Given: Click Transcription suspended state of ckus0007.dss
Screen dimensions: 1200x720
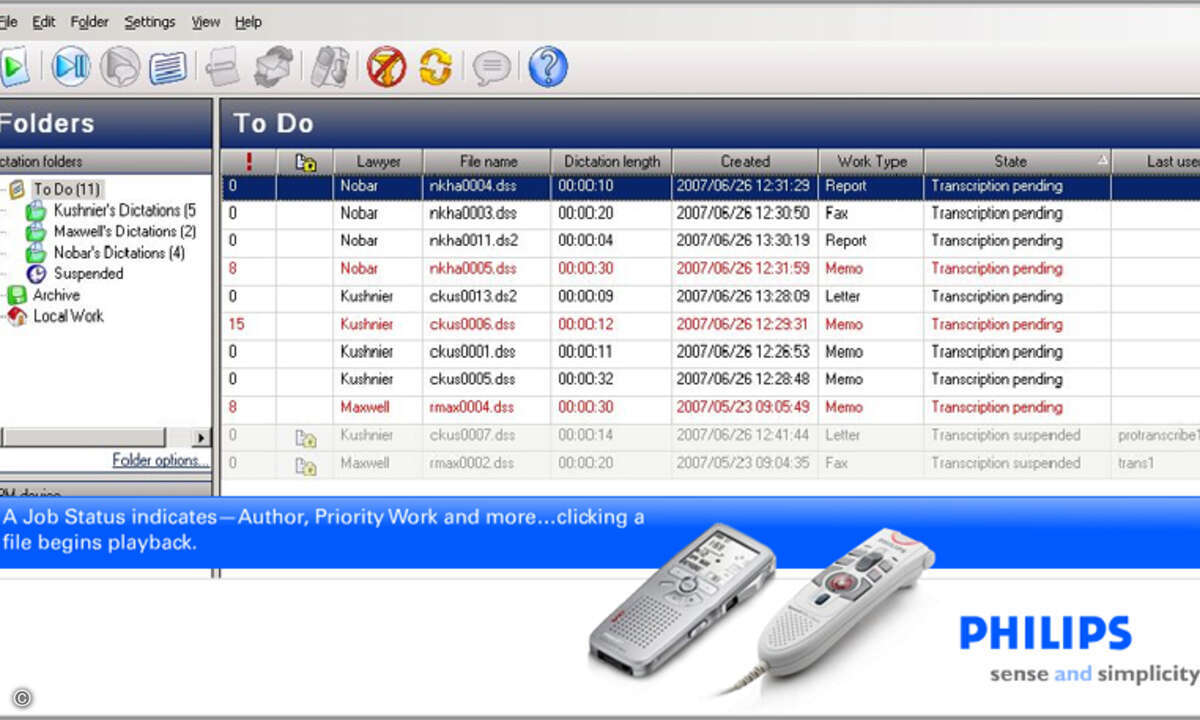Looking at the screenshot, I should [1006, 435].
